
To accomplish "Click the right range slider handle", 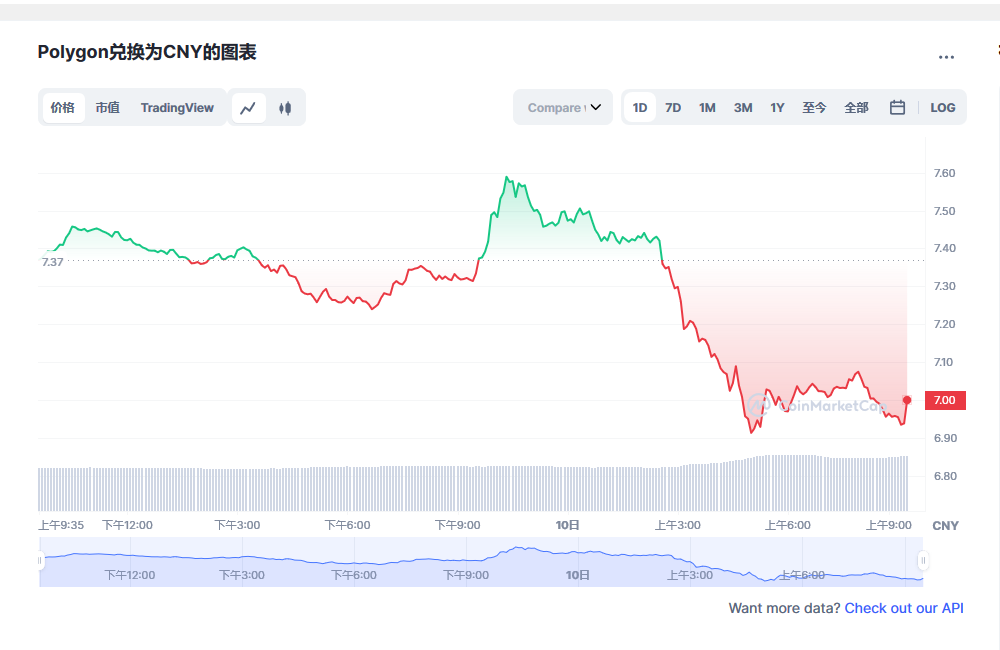I will (923, 561).
